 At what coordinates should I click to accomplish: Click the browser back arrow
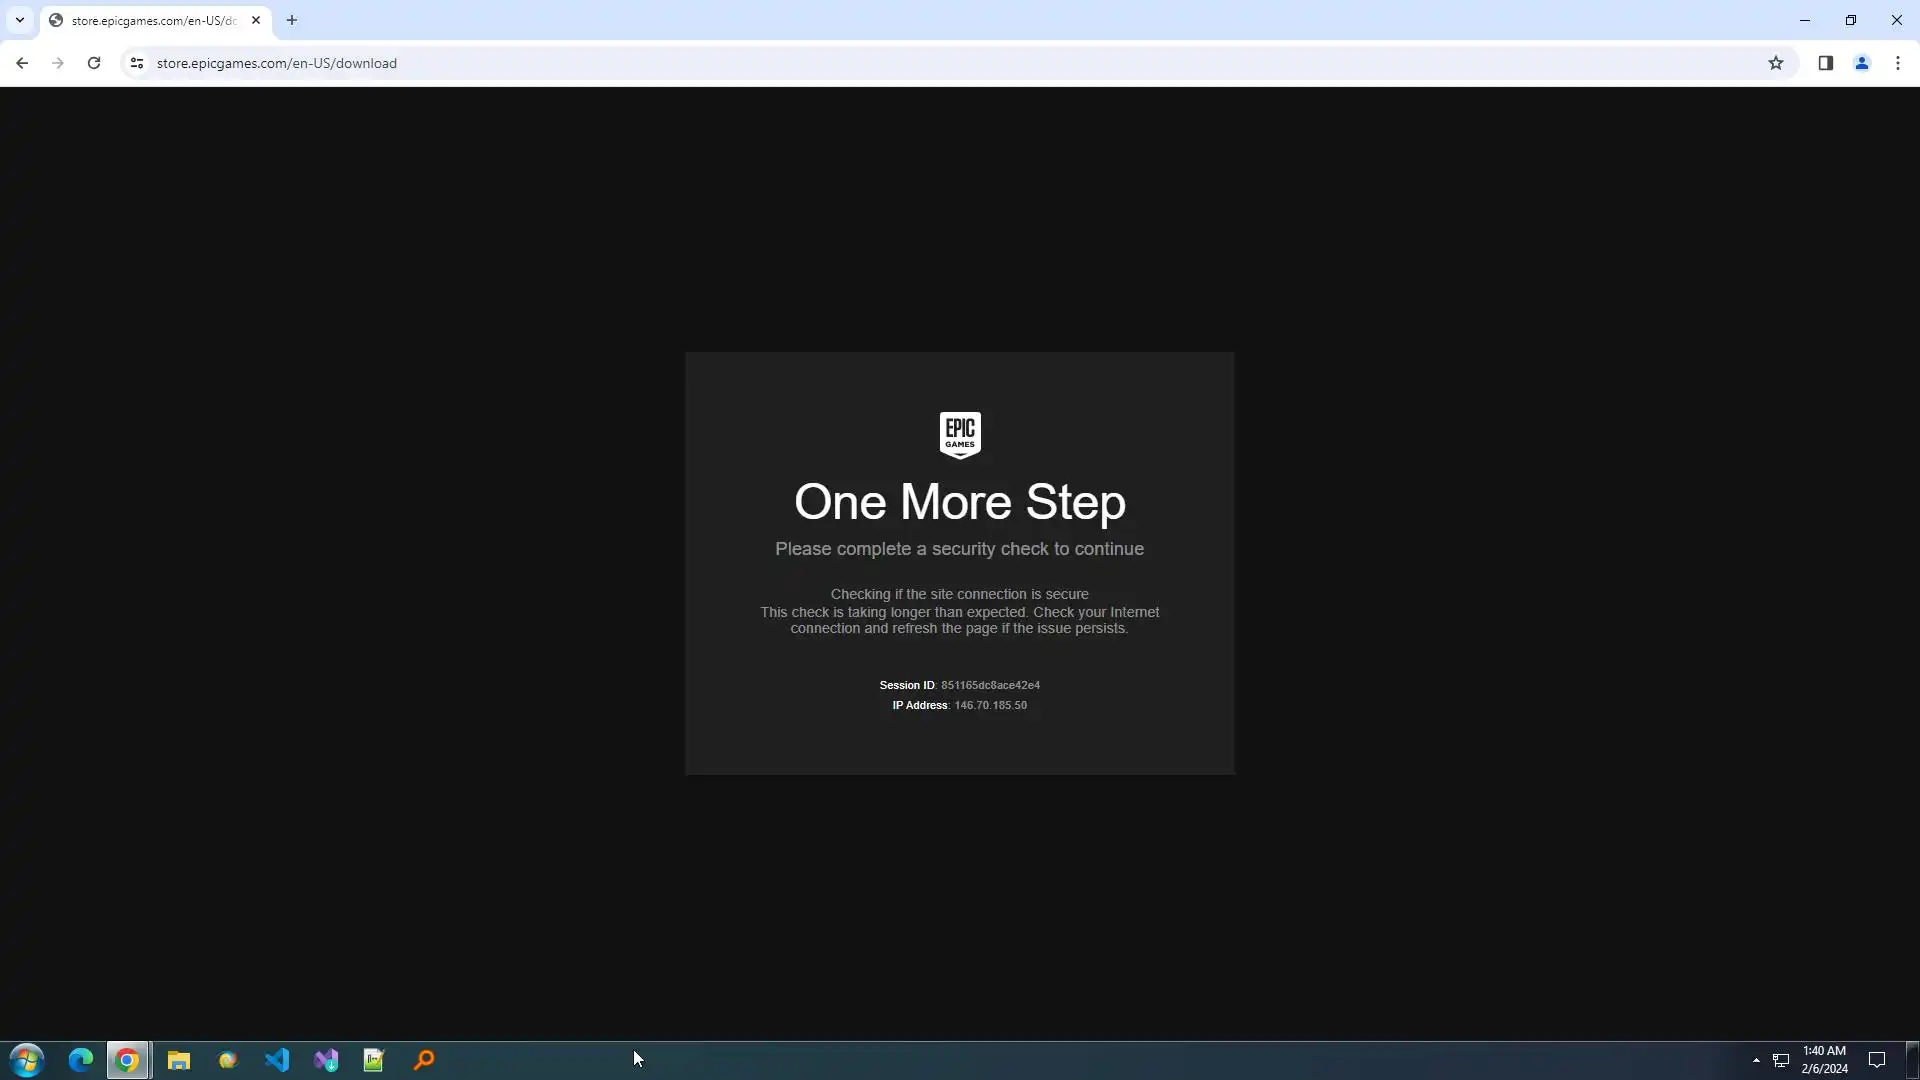point(22,63)
